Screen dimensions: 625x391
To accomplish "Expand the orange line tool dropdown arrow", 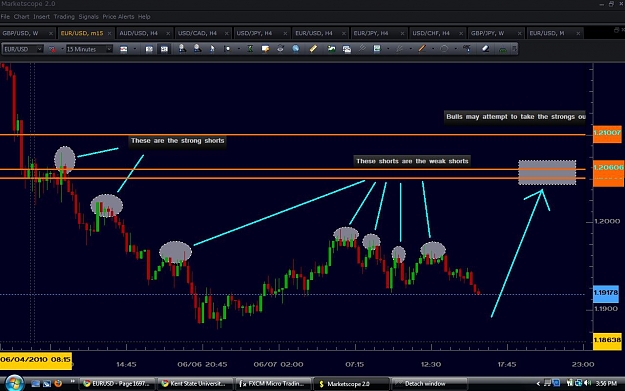I will pos(433,49).
